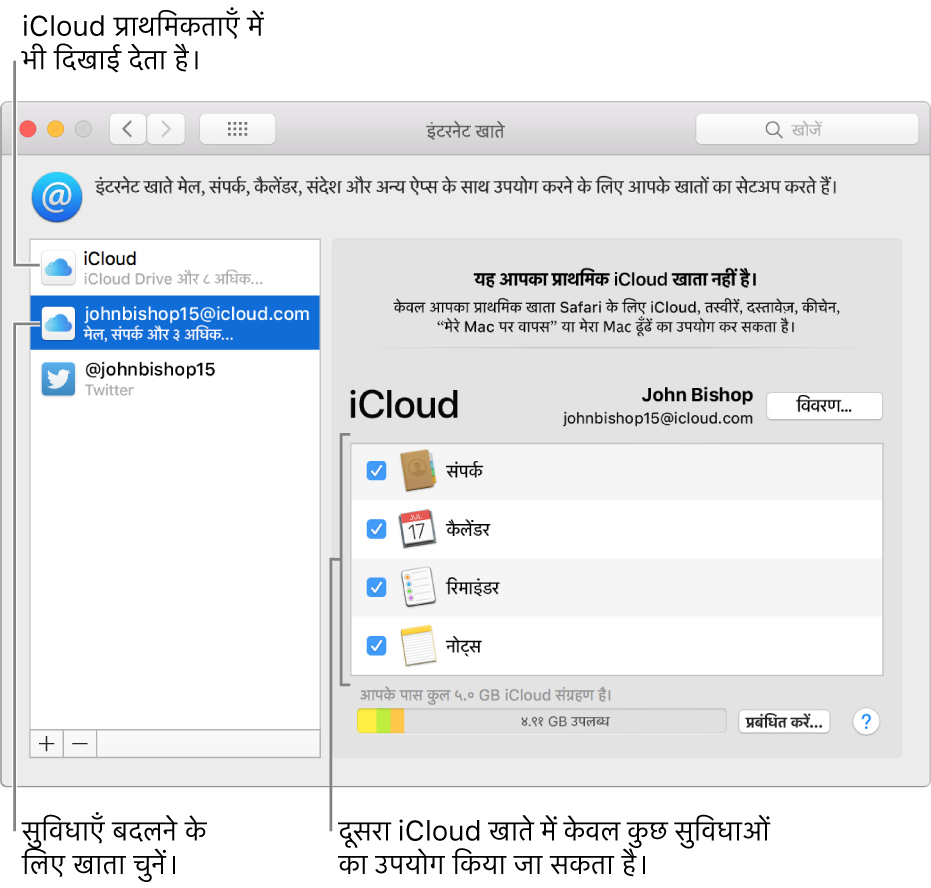This screenshot has width=931, height=888.
Task: Open iCloud storage via प्रबंधित करें... button
Action: pyautogui.click(x=784, y=721)
